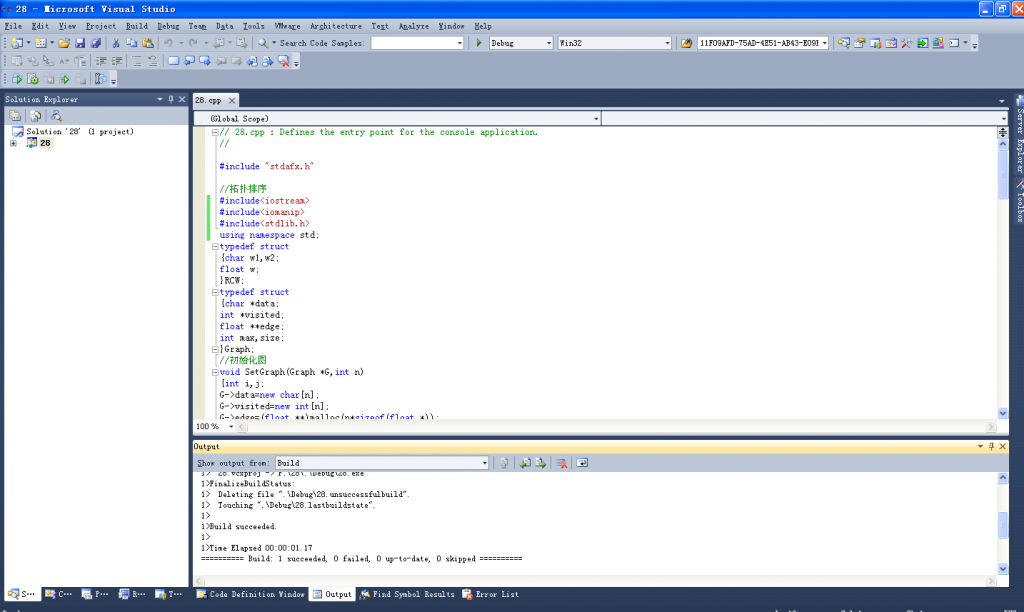Switch to the Code Definition Window tab
The height and width of the screenshot is (612, 1024).
coord(250,593)
